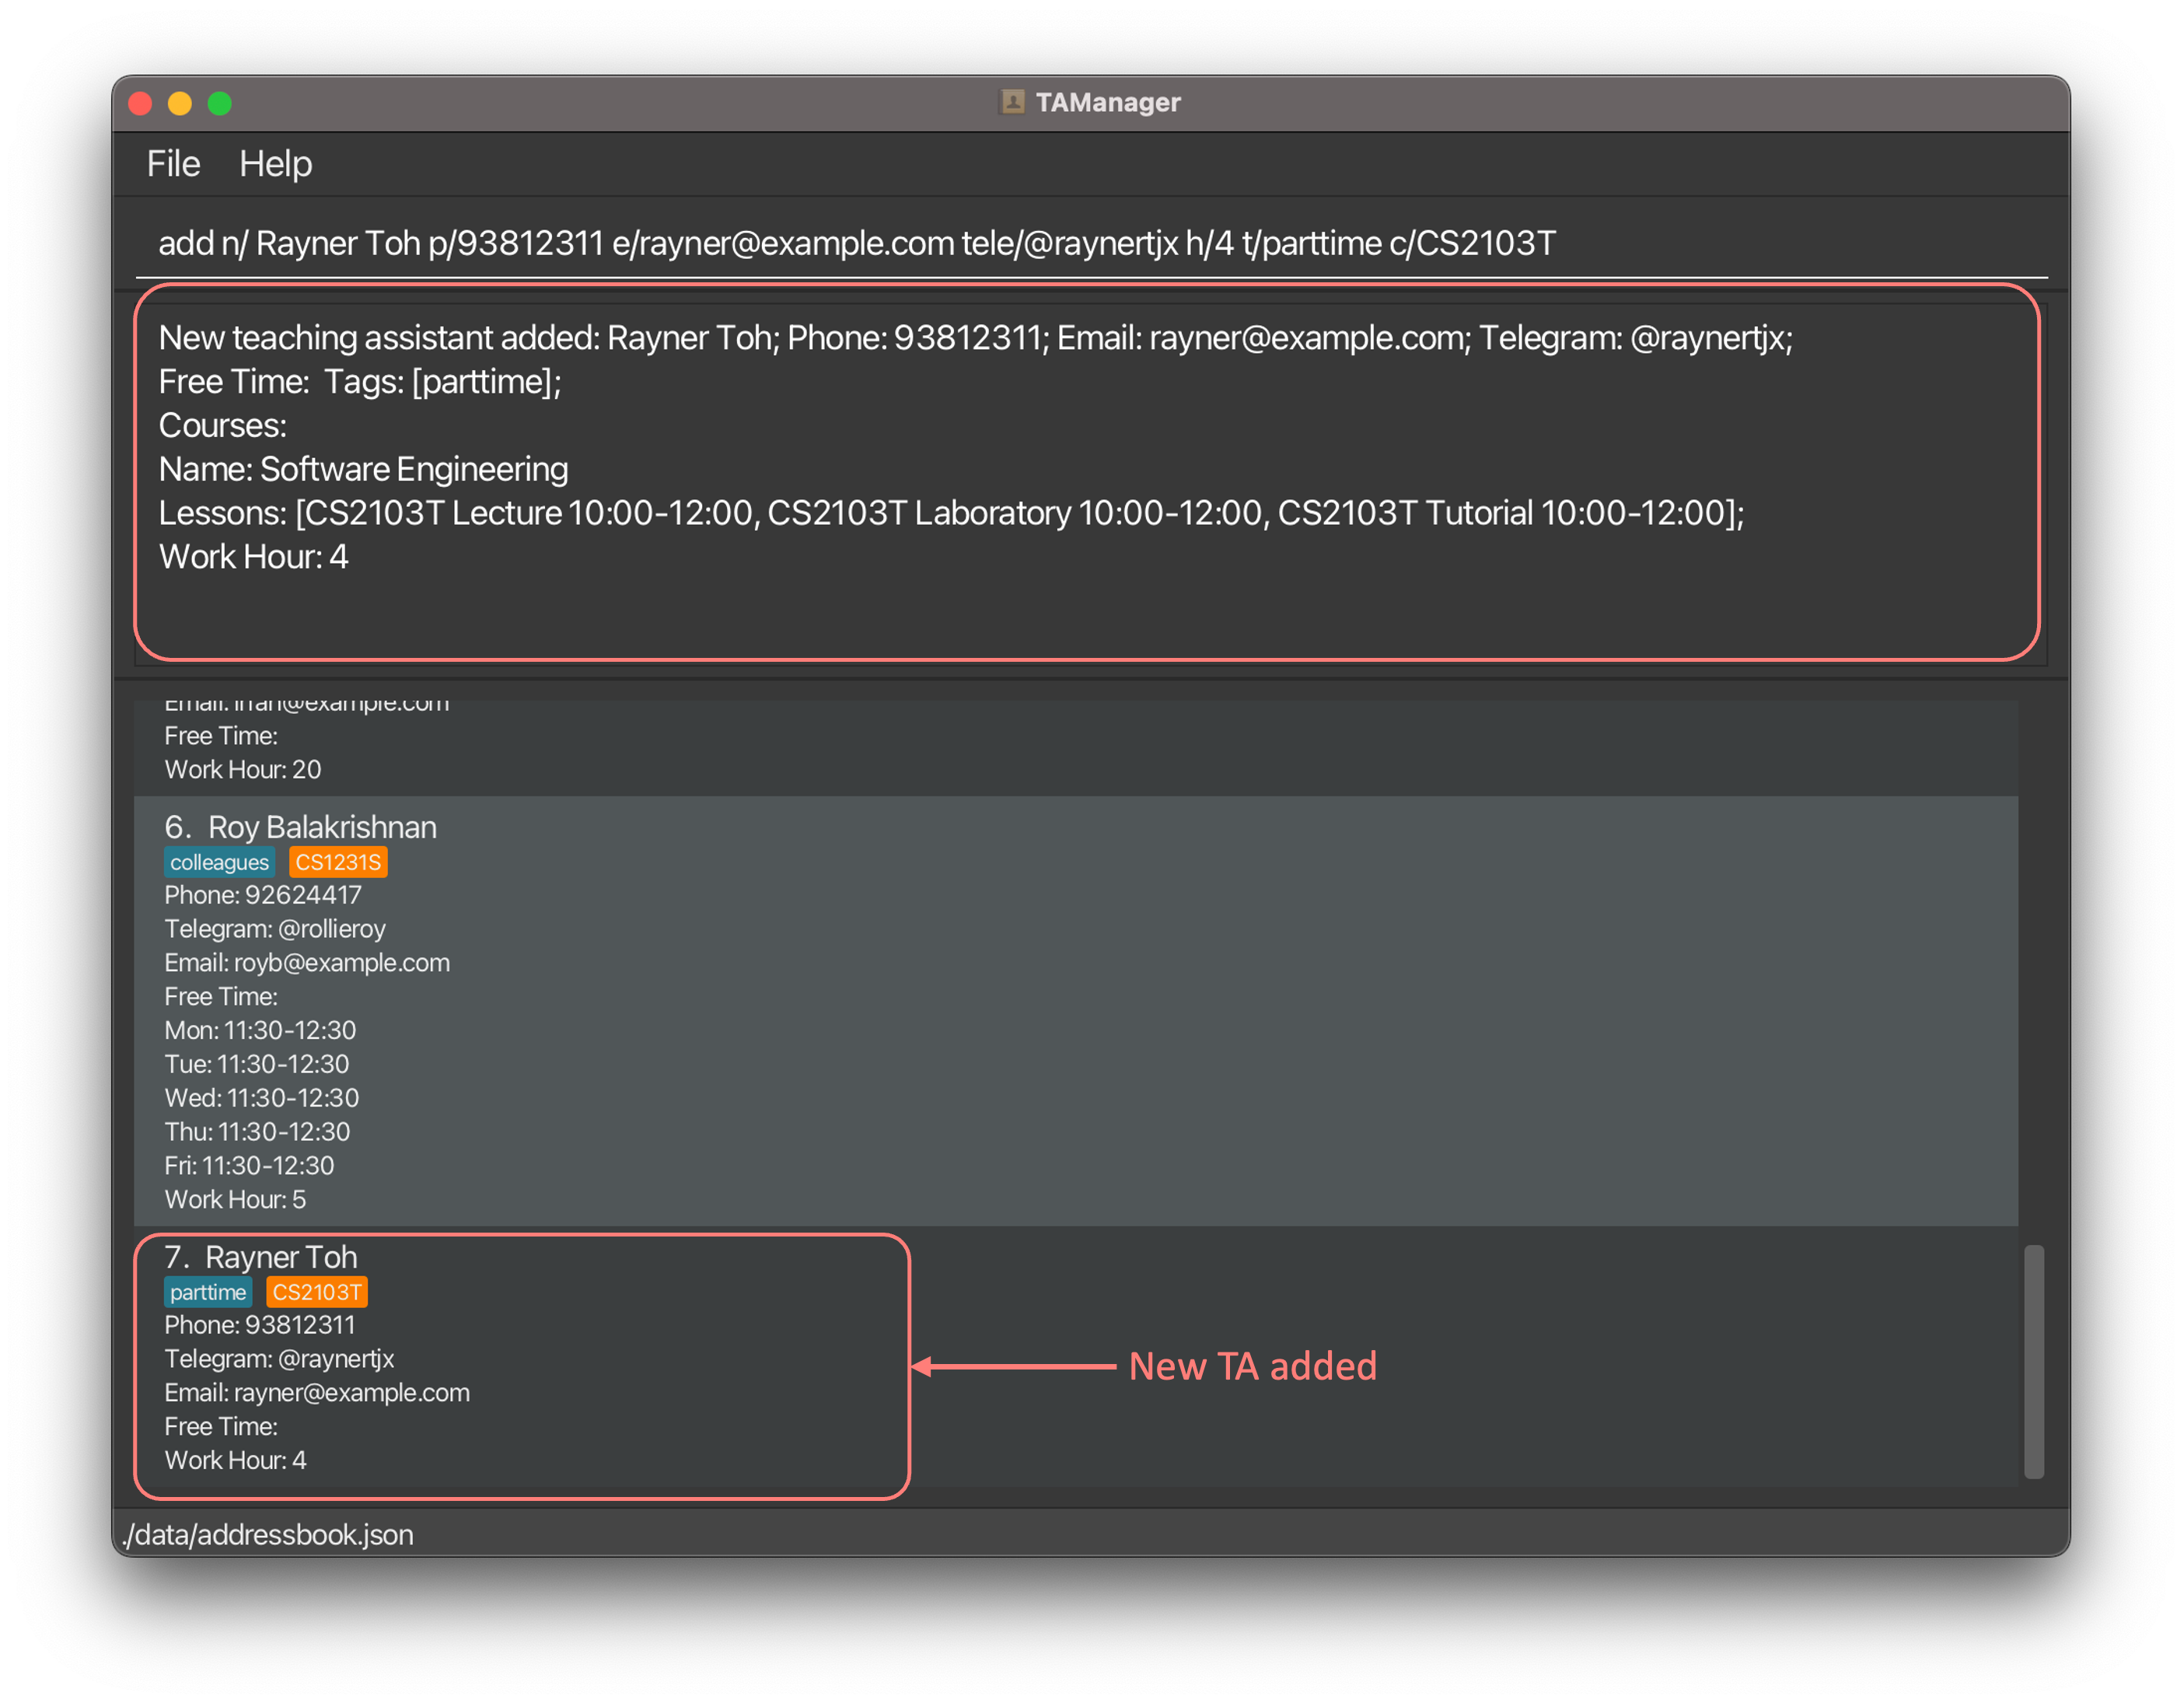Click the TAManager title bar app icon
Viewport: 2184px width, 1707px height.
(1012, 102)
